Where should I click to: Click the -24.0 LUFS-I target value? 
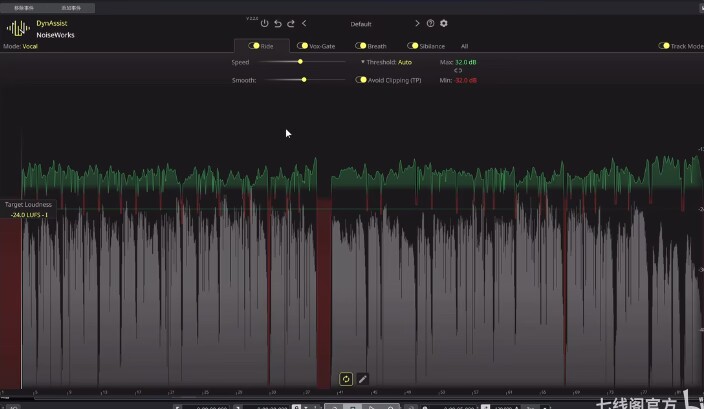pos(29,215)
